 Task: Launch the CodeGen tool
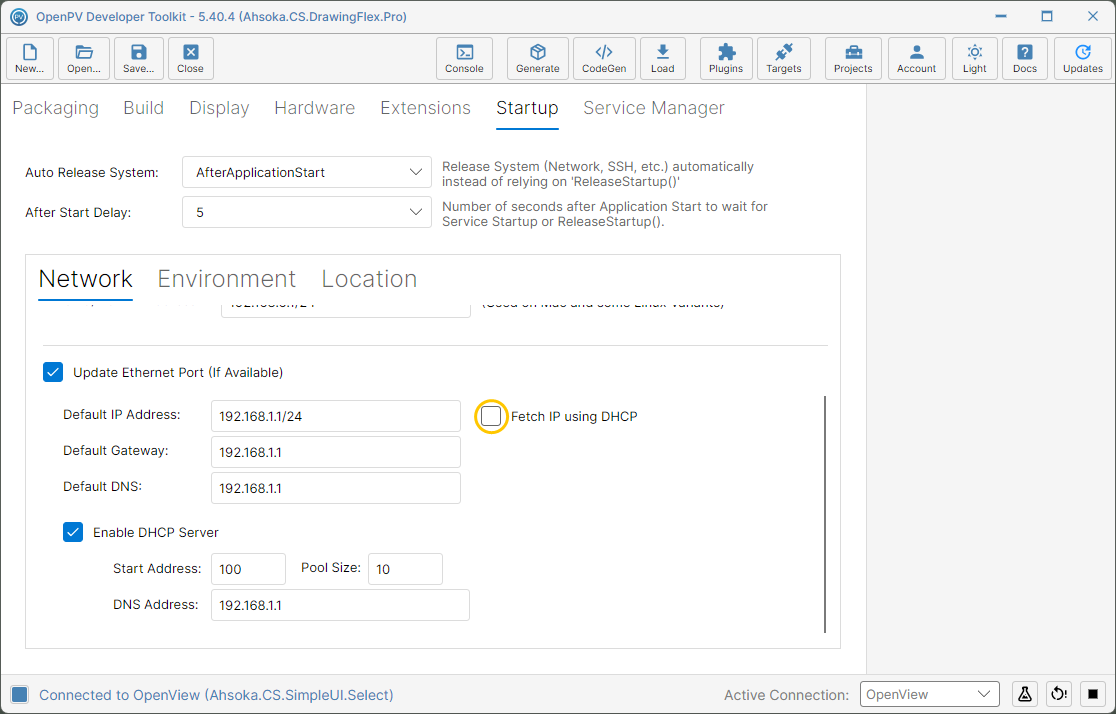[x=604, y=58]
